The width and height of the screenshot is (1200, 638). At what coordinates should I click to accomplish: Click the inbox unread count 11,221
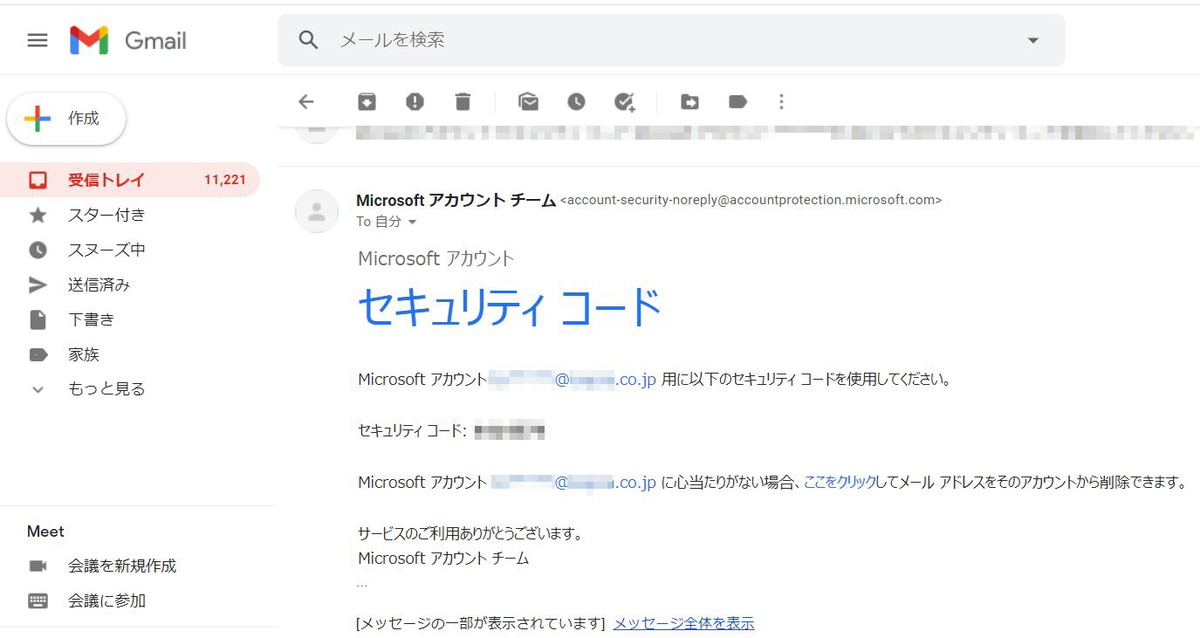pyautogui.click(x=225, y=180)
